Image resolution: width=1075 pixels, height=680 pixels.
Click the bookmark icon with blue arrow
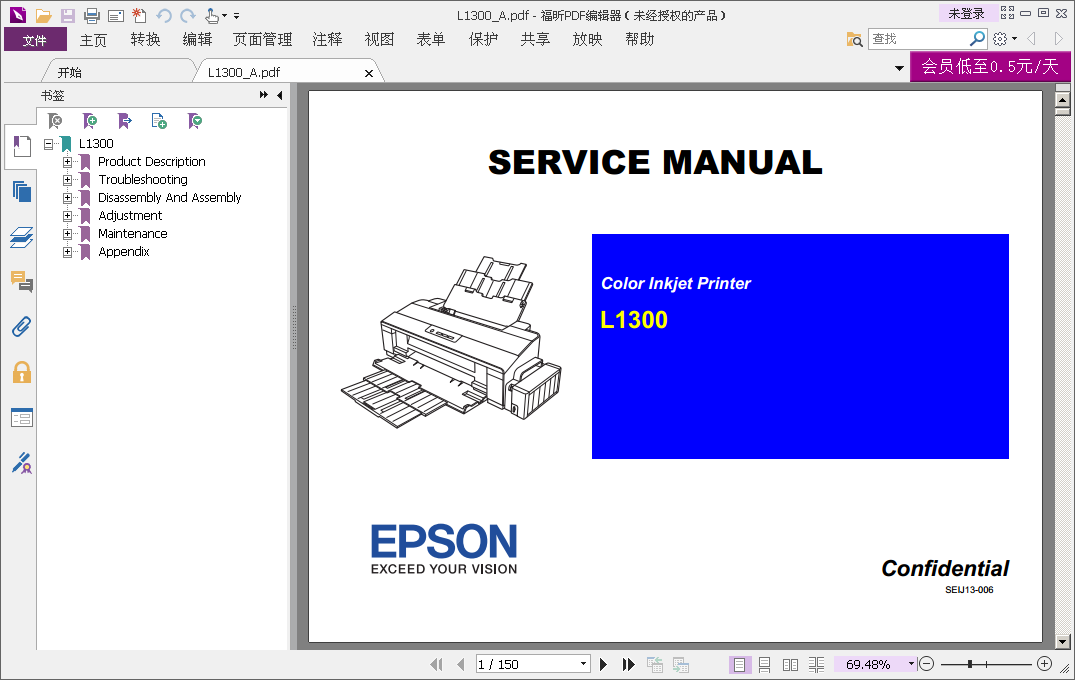pos(125,121)
